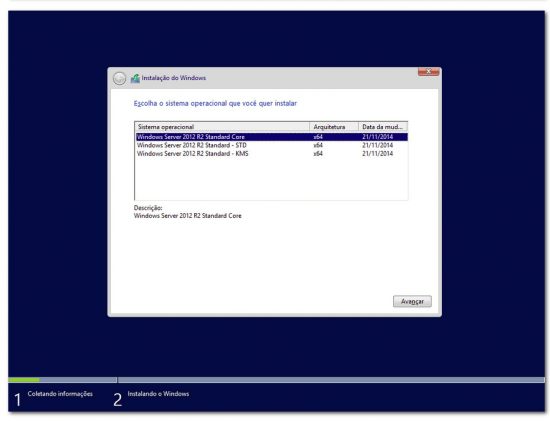The height and width of the screenshot is (421, 550).
Task: Click the description text Windows Server 2012 R2 Standard Core
Action: 188,216
